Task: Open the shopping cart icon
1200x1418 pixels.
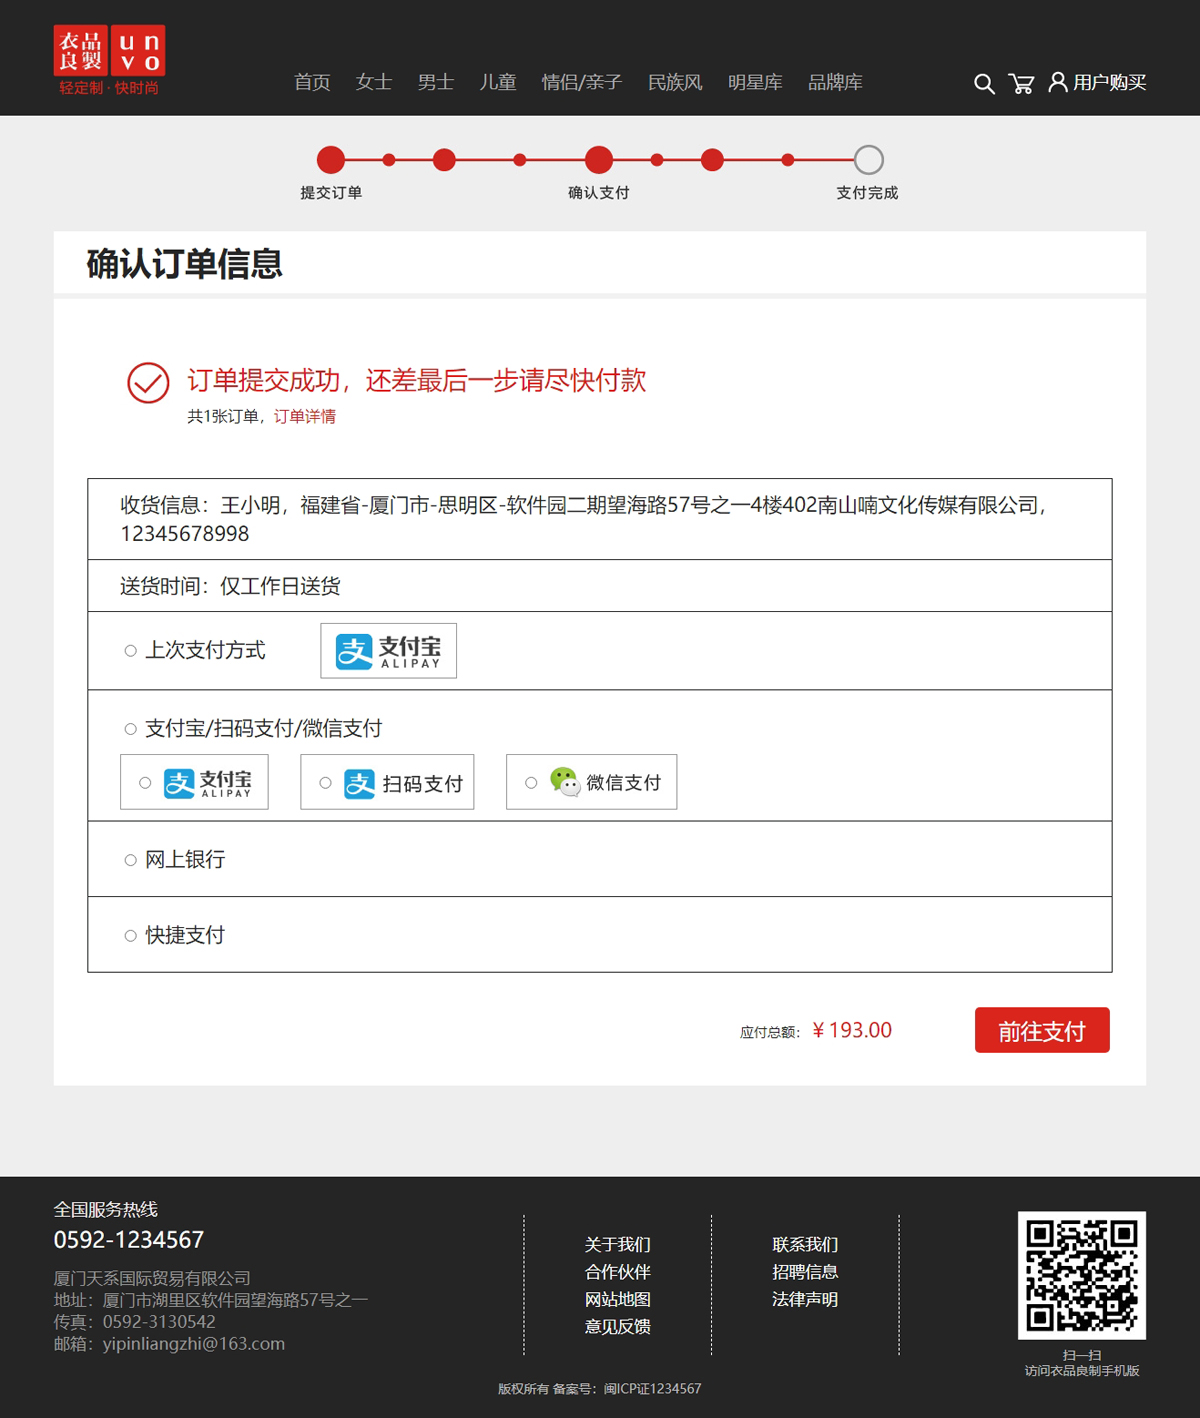Action: [1021, 84]
